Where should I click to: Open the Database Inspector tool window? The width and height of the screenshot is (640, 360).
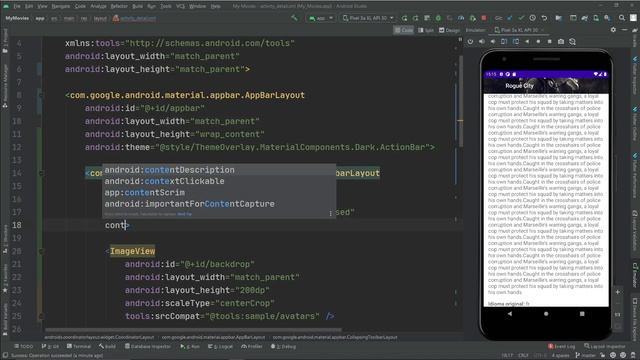pyautogui.click(x=148, y=347)
